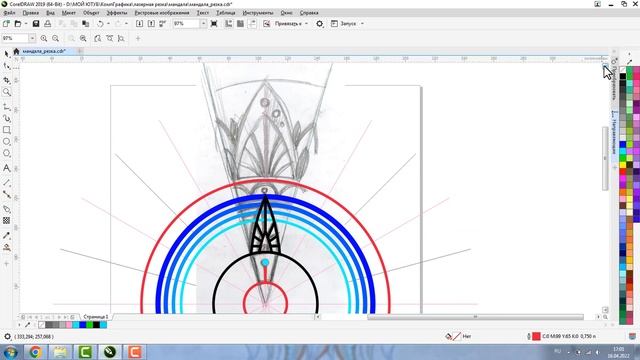This screenshot has height=360, width=640.
Task: Select the Ellipse tool
Action: 7,142
